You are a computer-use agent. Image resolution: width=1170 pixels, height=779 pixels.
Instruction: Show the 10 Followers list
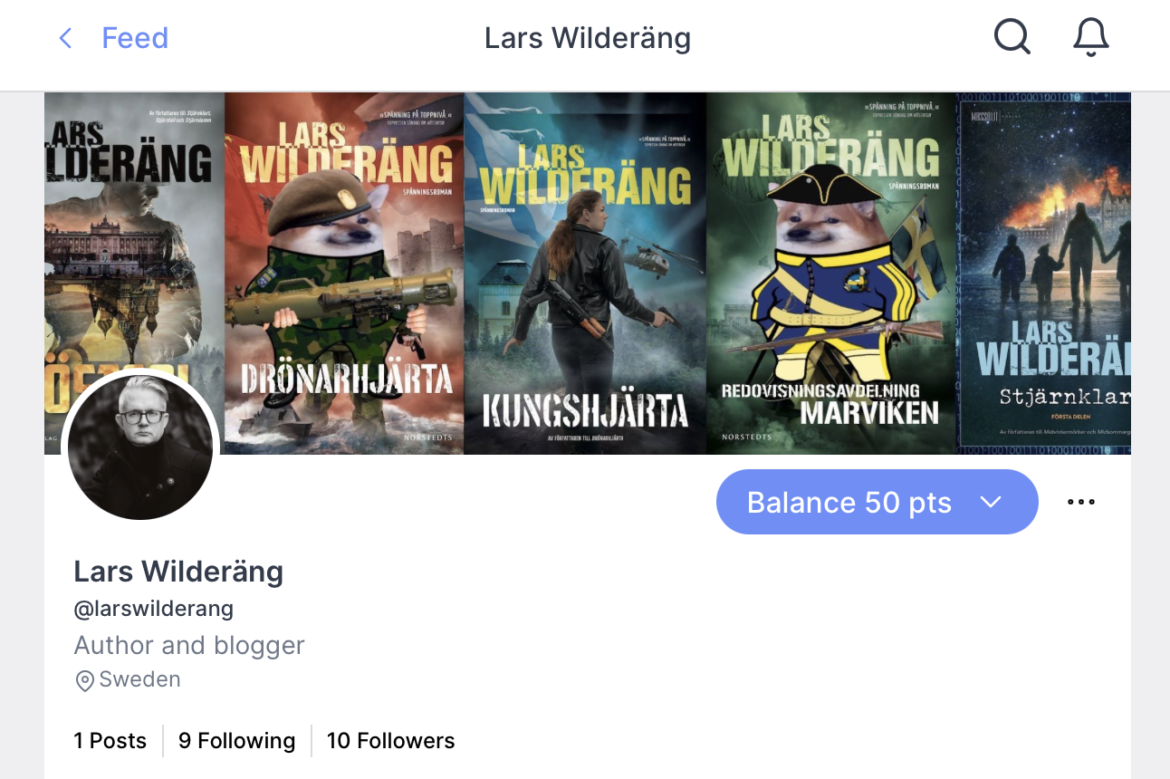[x=390, y=740]
